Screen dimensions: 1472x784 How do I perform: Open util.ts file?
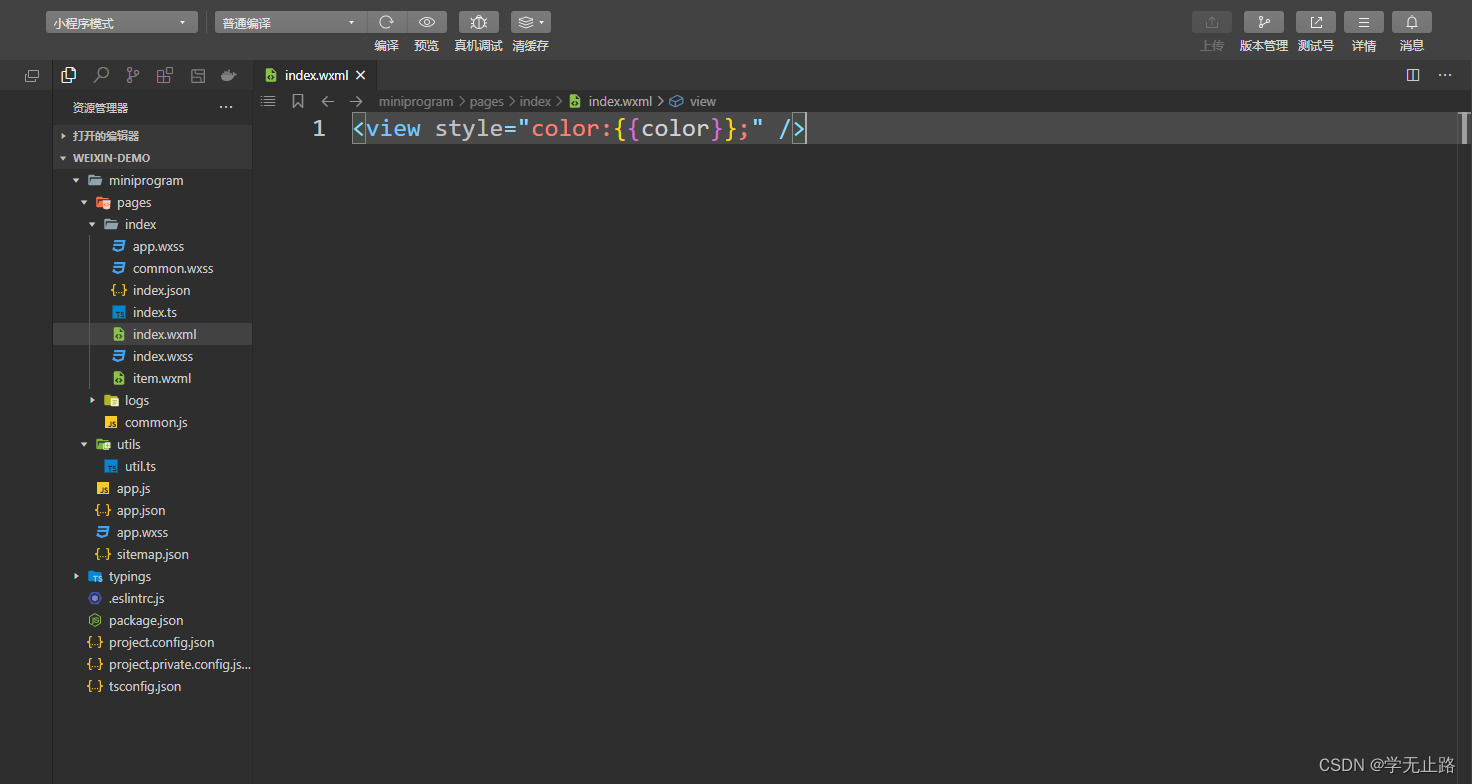[152, 467]
